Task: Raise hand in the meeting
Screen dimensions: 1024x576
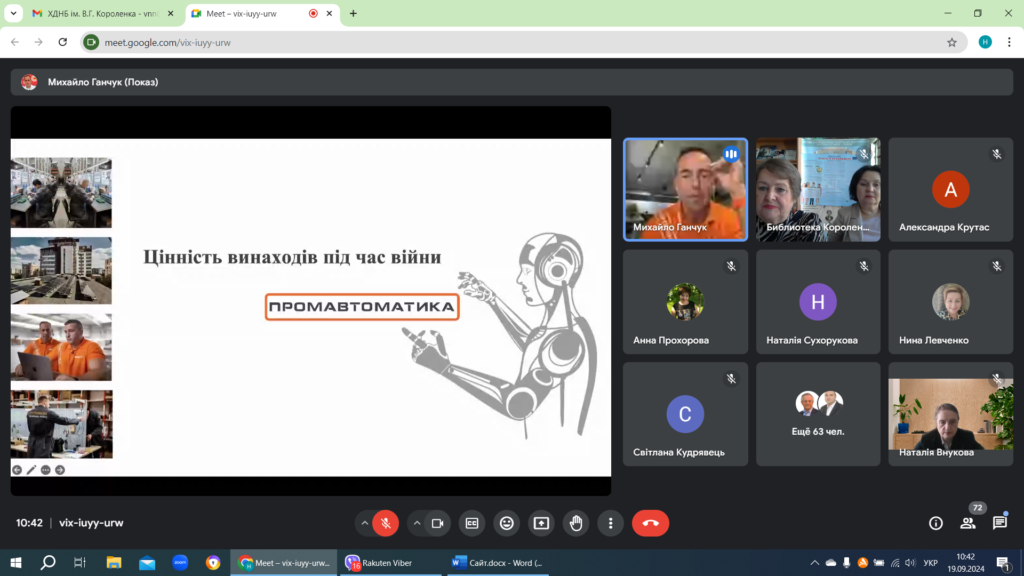Action: tap(576, 523)
